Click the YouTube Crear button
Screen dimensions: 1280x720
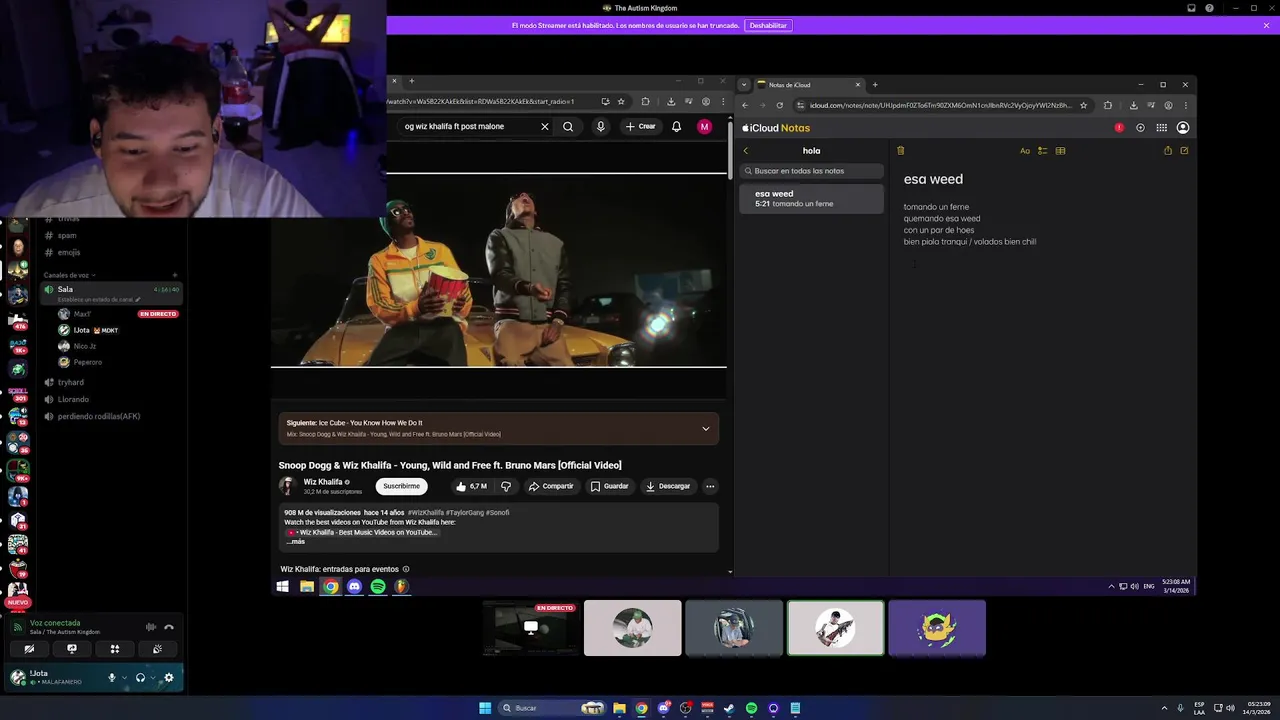[641, 127]
